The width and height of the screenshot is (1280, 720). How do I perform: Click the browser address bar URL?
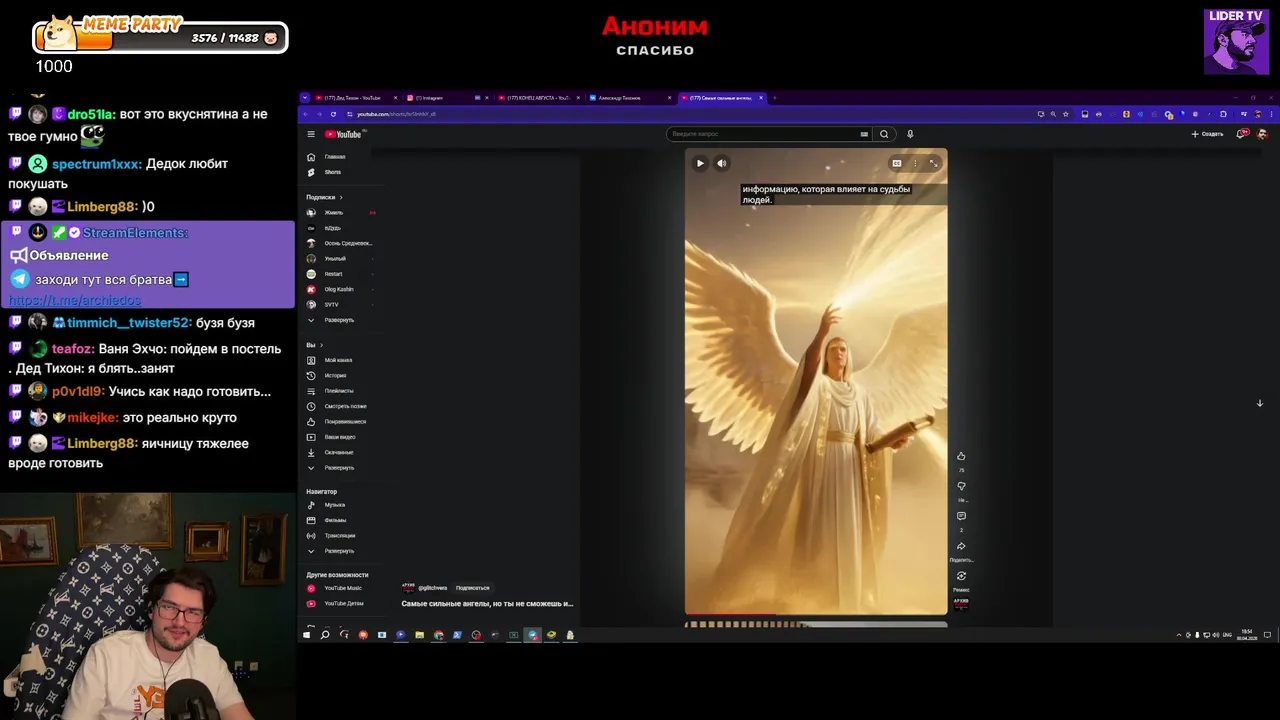click(x=396, y=114)
